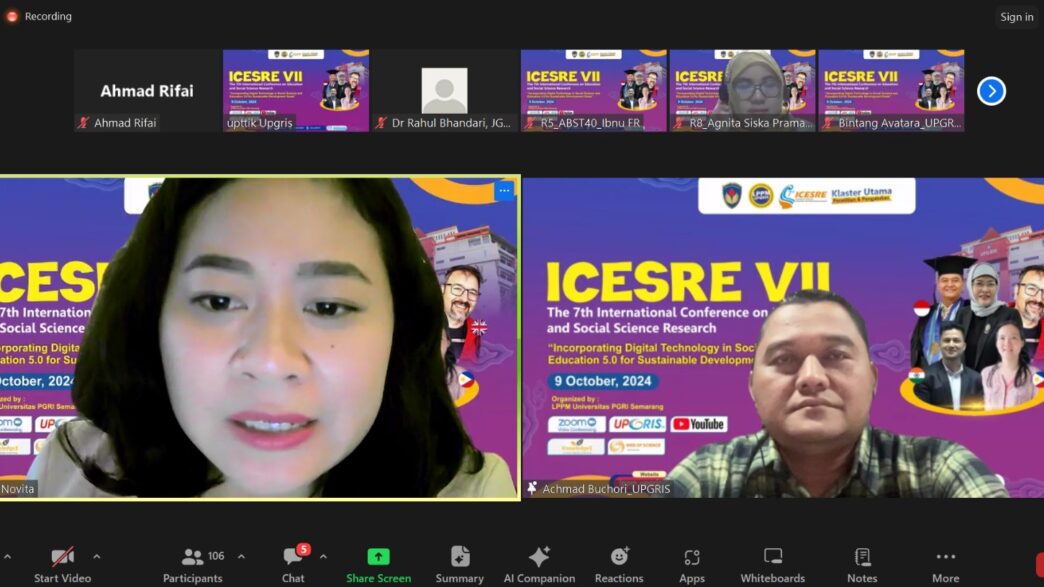Open the More options menu in toolbar
This screenshot has width=1044, height=587.
pyautogui.click(x=945, y=557)
